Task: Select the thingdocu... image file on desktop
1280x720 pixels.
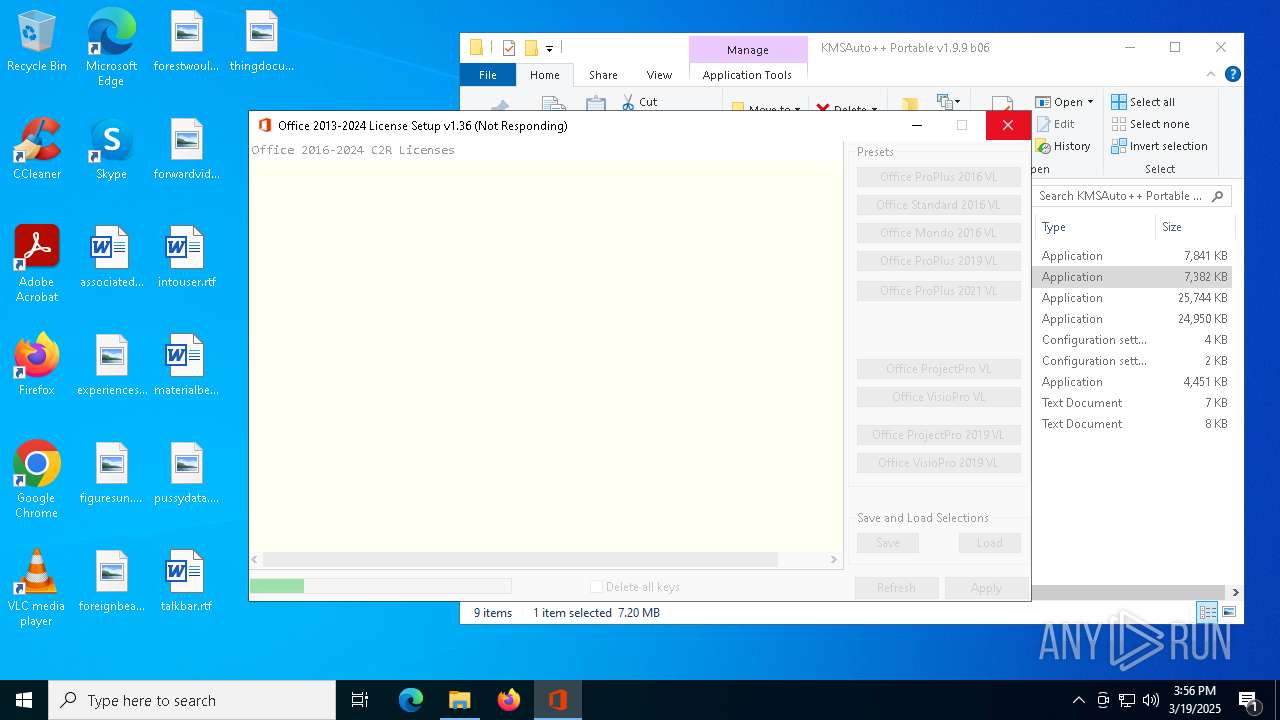Action: [x=261, y=42]
